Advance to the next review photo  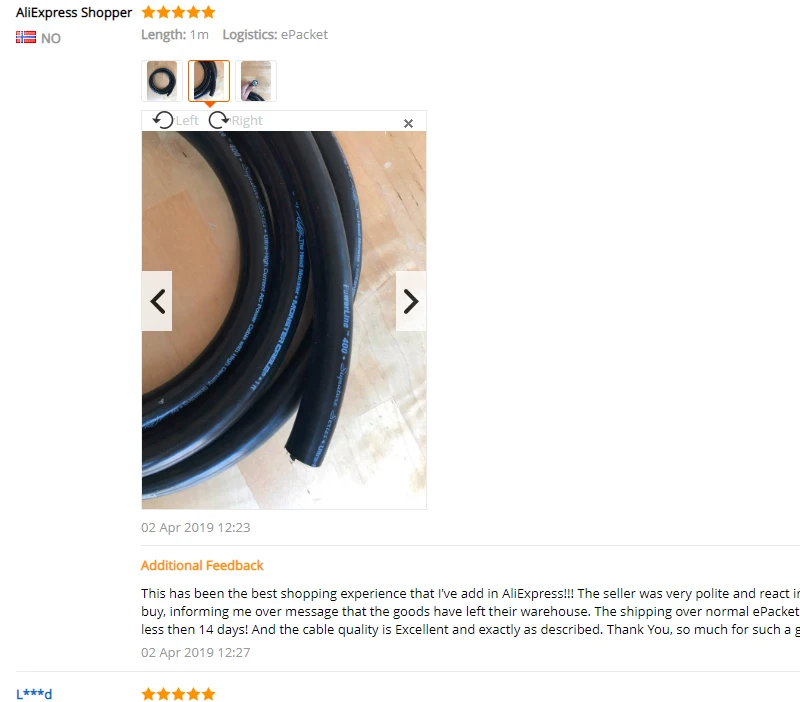411,301
